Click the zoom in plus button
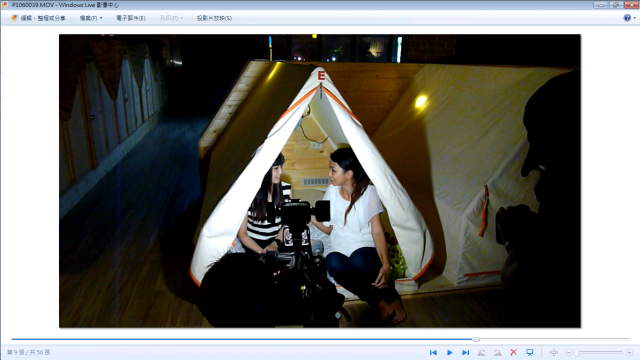 click(629, 352)
